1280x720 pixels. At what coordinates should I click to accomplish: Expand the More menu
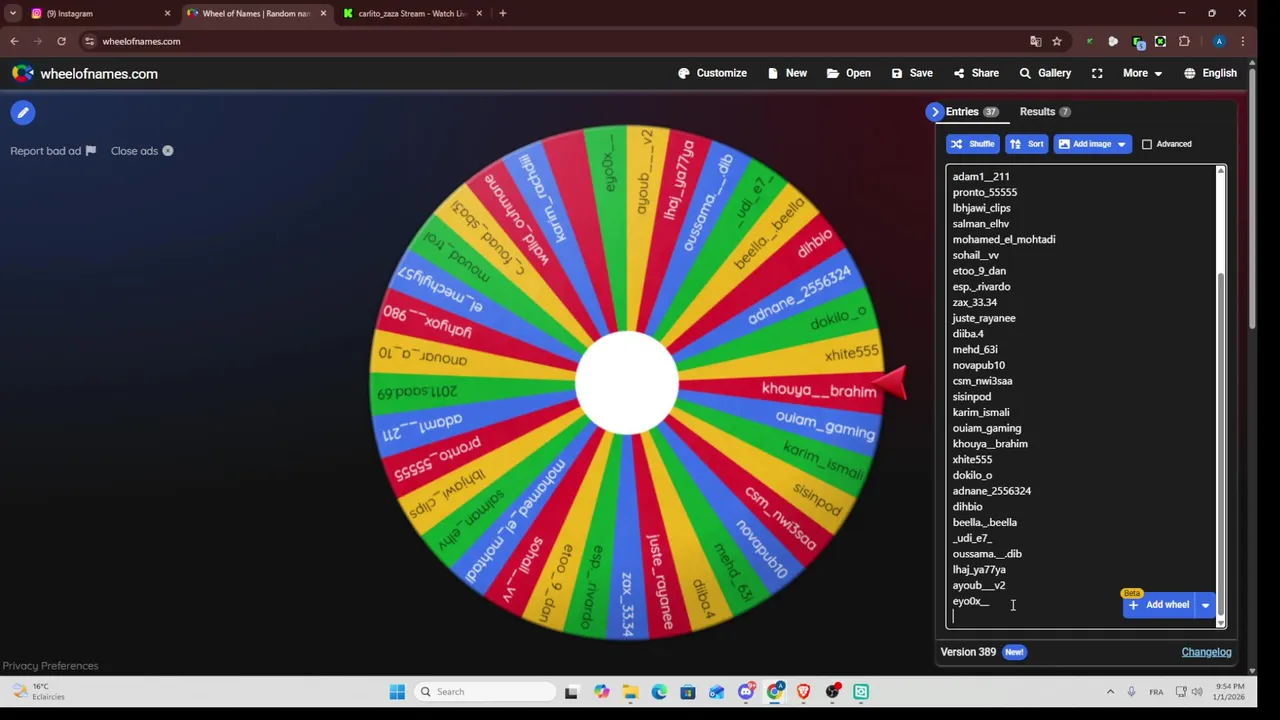click(1142, 73)
